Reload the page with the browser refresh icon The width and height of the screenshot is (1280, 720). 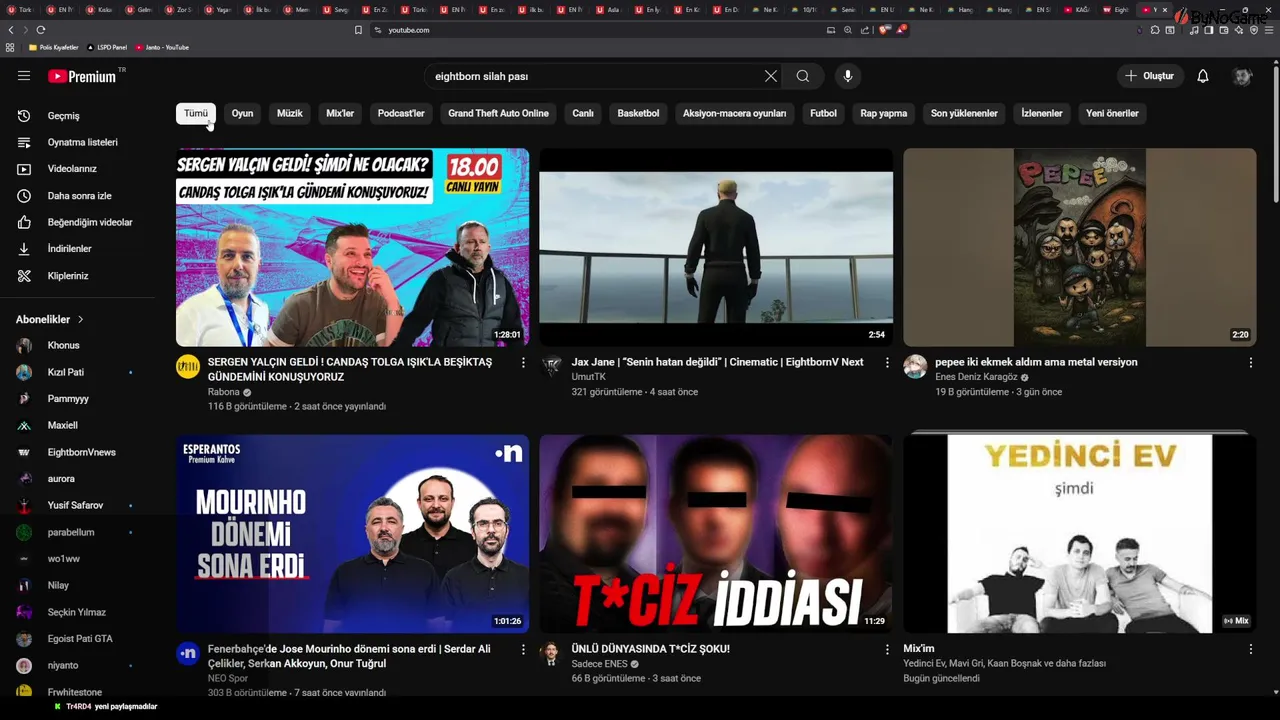point(41,30)
